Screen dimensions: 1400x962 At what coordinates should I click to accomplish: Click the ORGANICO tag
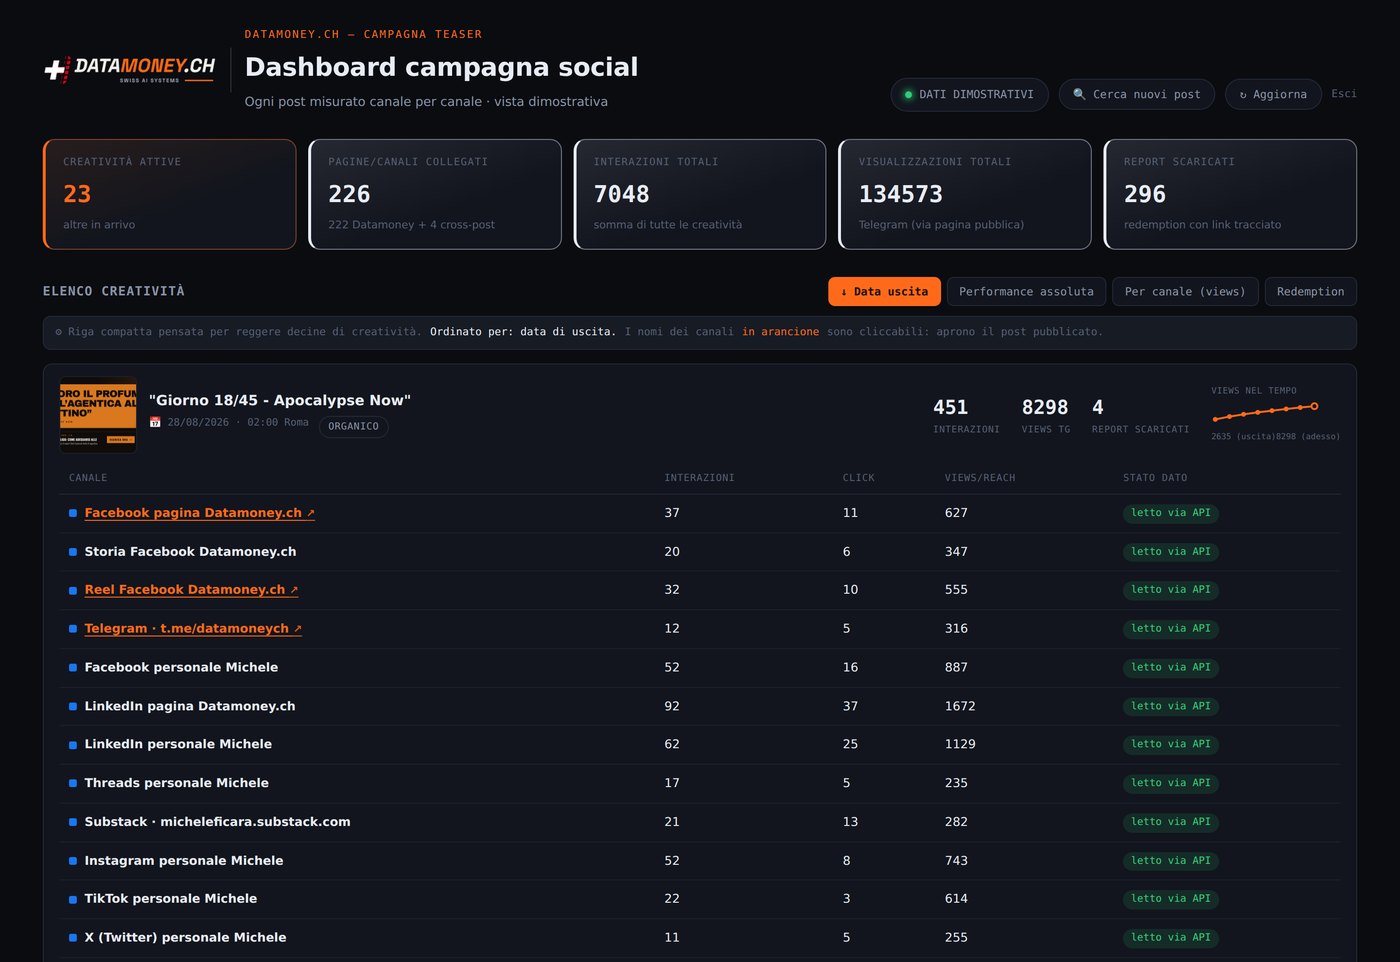pyautogui.click(x=353, y=426)
